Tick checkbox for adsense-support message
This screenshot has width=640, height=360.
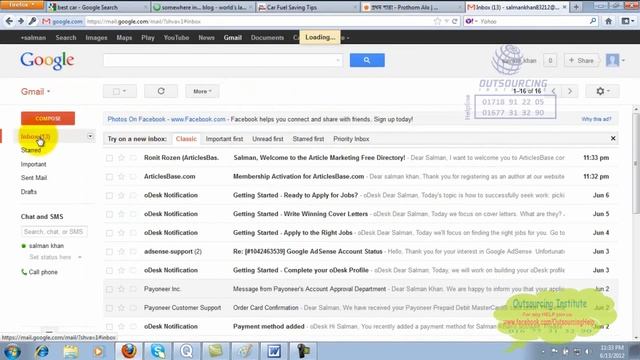tap(109, 252)
